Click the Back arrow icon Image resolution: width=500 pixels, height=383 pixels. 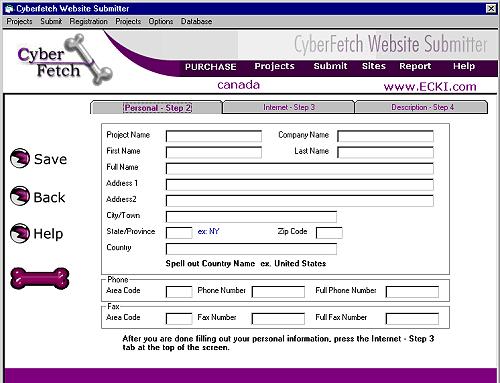[x=20, y=196]
